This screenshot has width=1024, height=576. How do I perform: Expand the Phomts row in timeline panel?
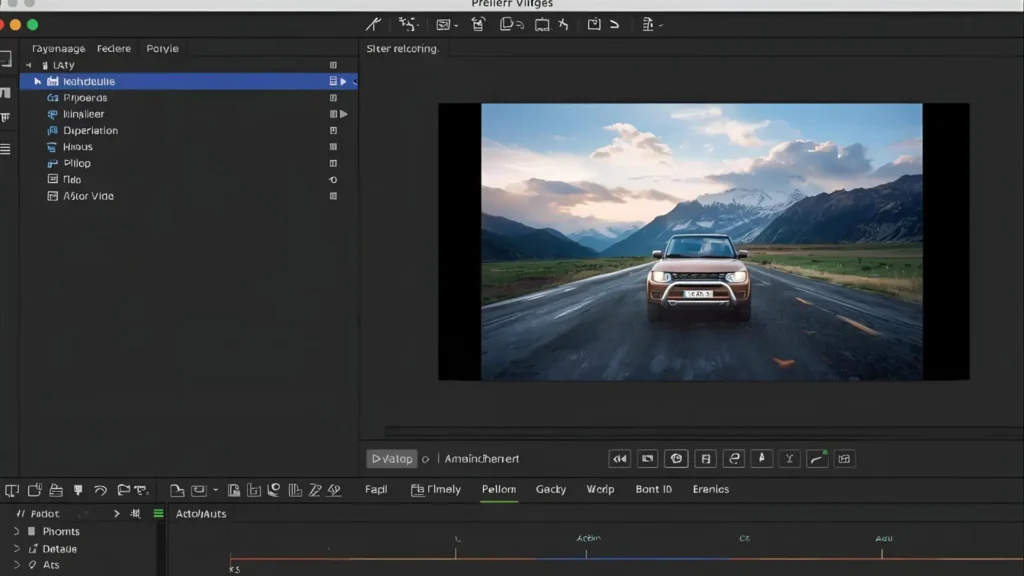point(16,531)
